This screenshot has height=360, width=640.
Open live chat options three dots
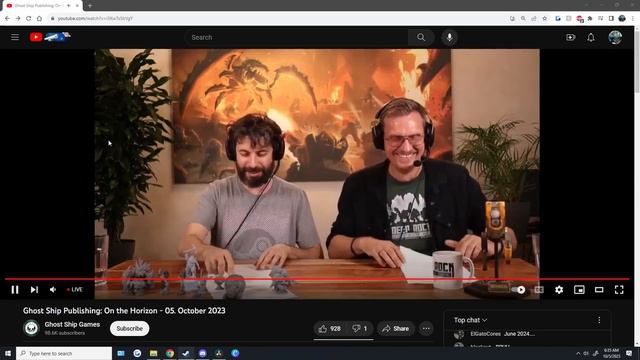599,320
